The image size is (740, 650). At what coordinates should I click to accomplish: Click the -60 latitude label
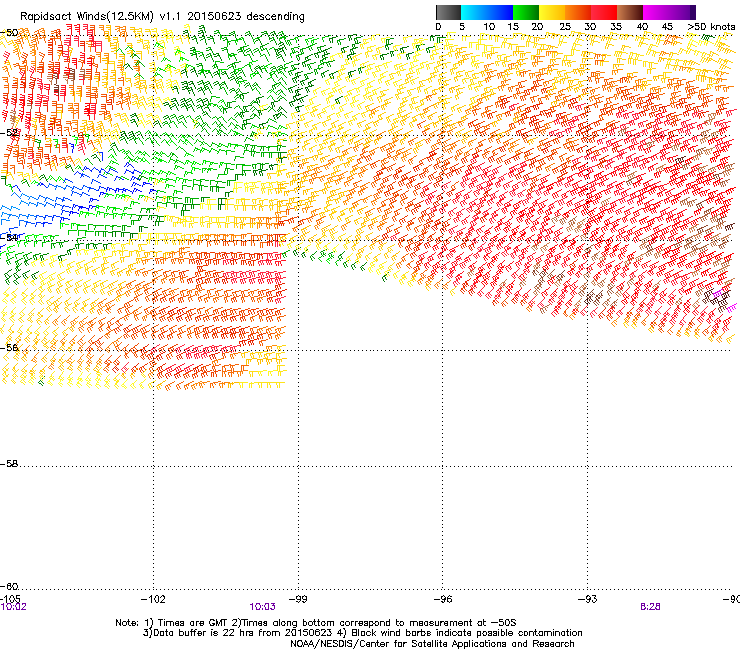tap(9, 586)
